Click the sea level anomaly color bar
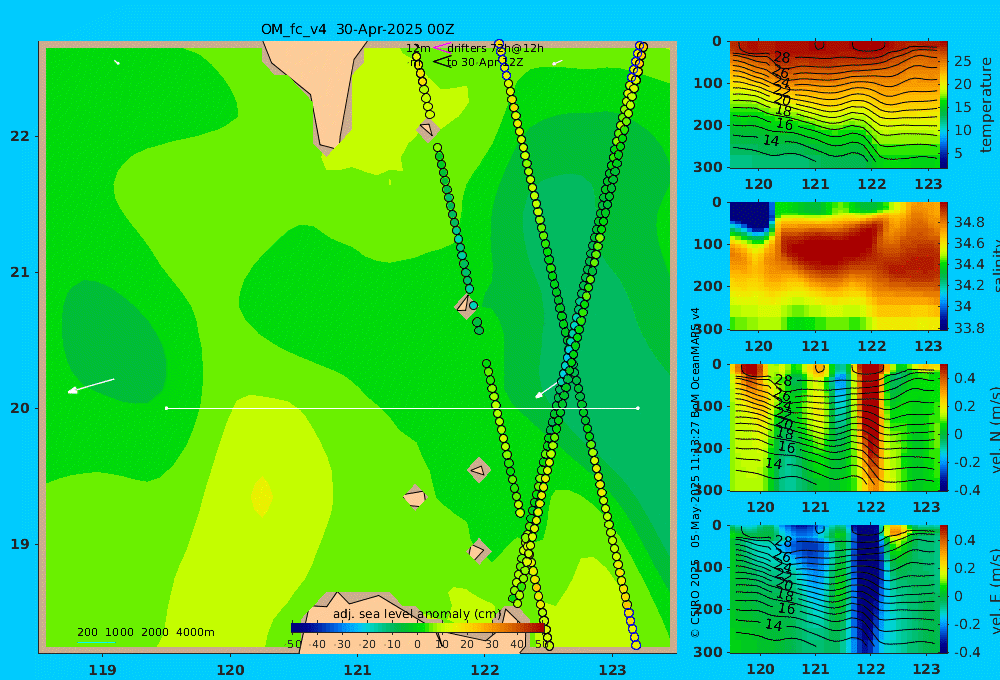 coord(418,628)
